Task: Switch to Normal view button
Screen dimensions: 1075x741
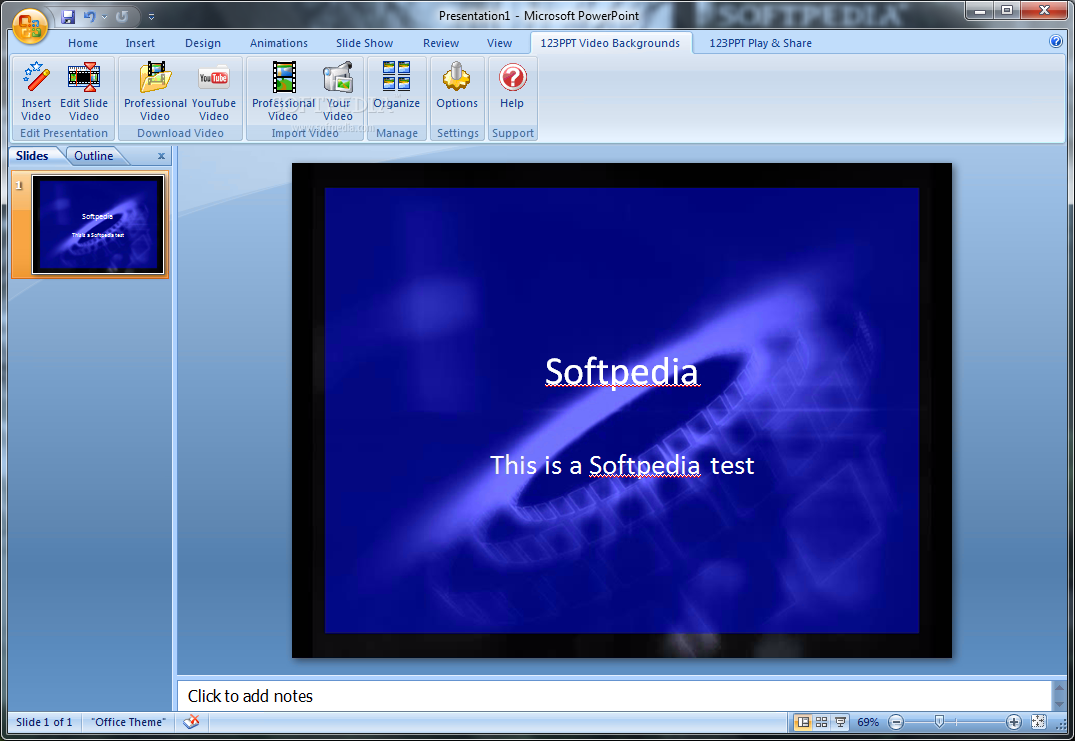Action: point(802,722)
